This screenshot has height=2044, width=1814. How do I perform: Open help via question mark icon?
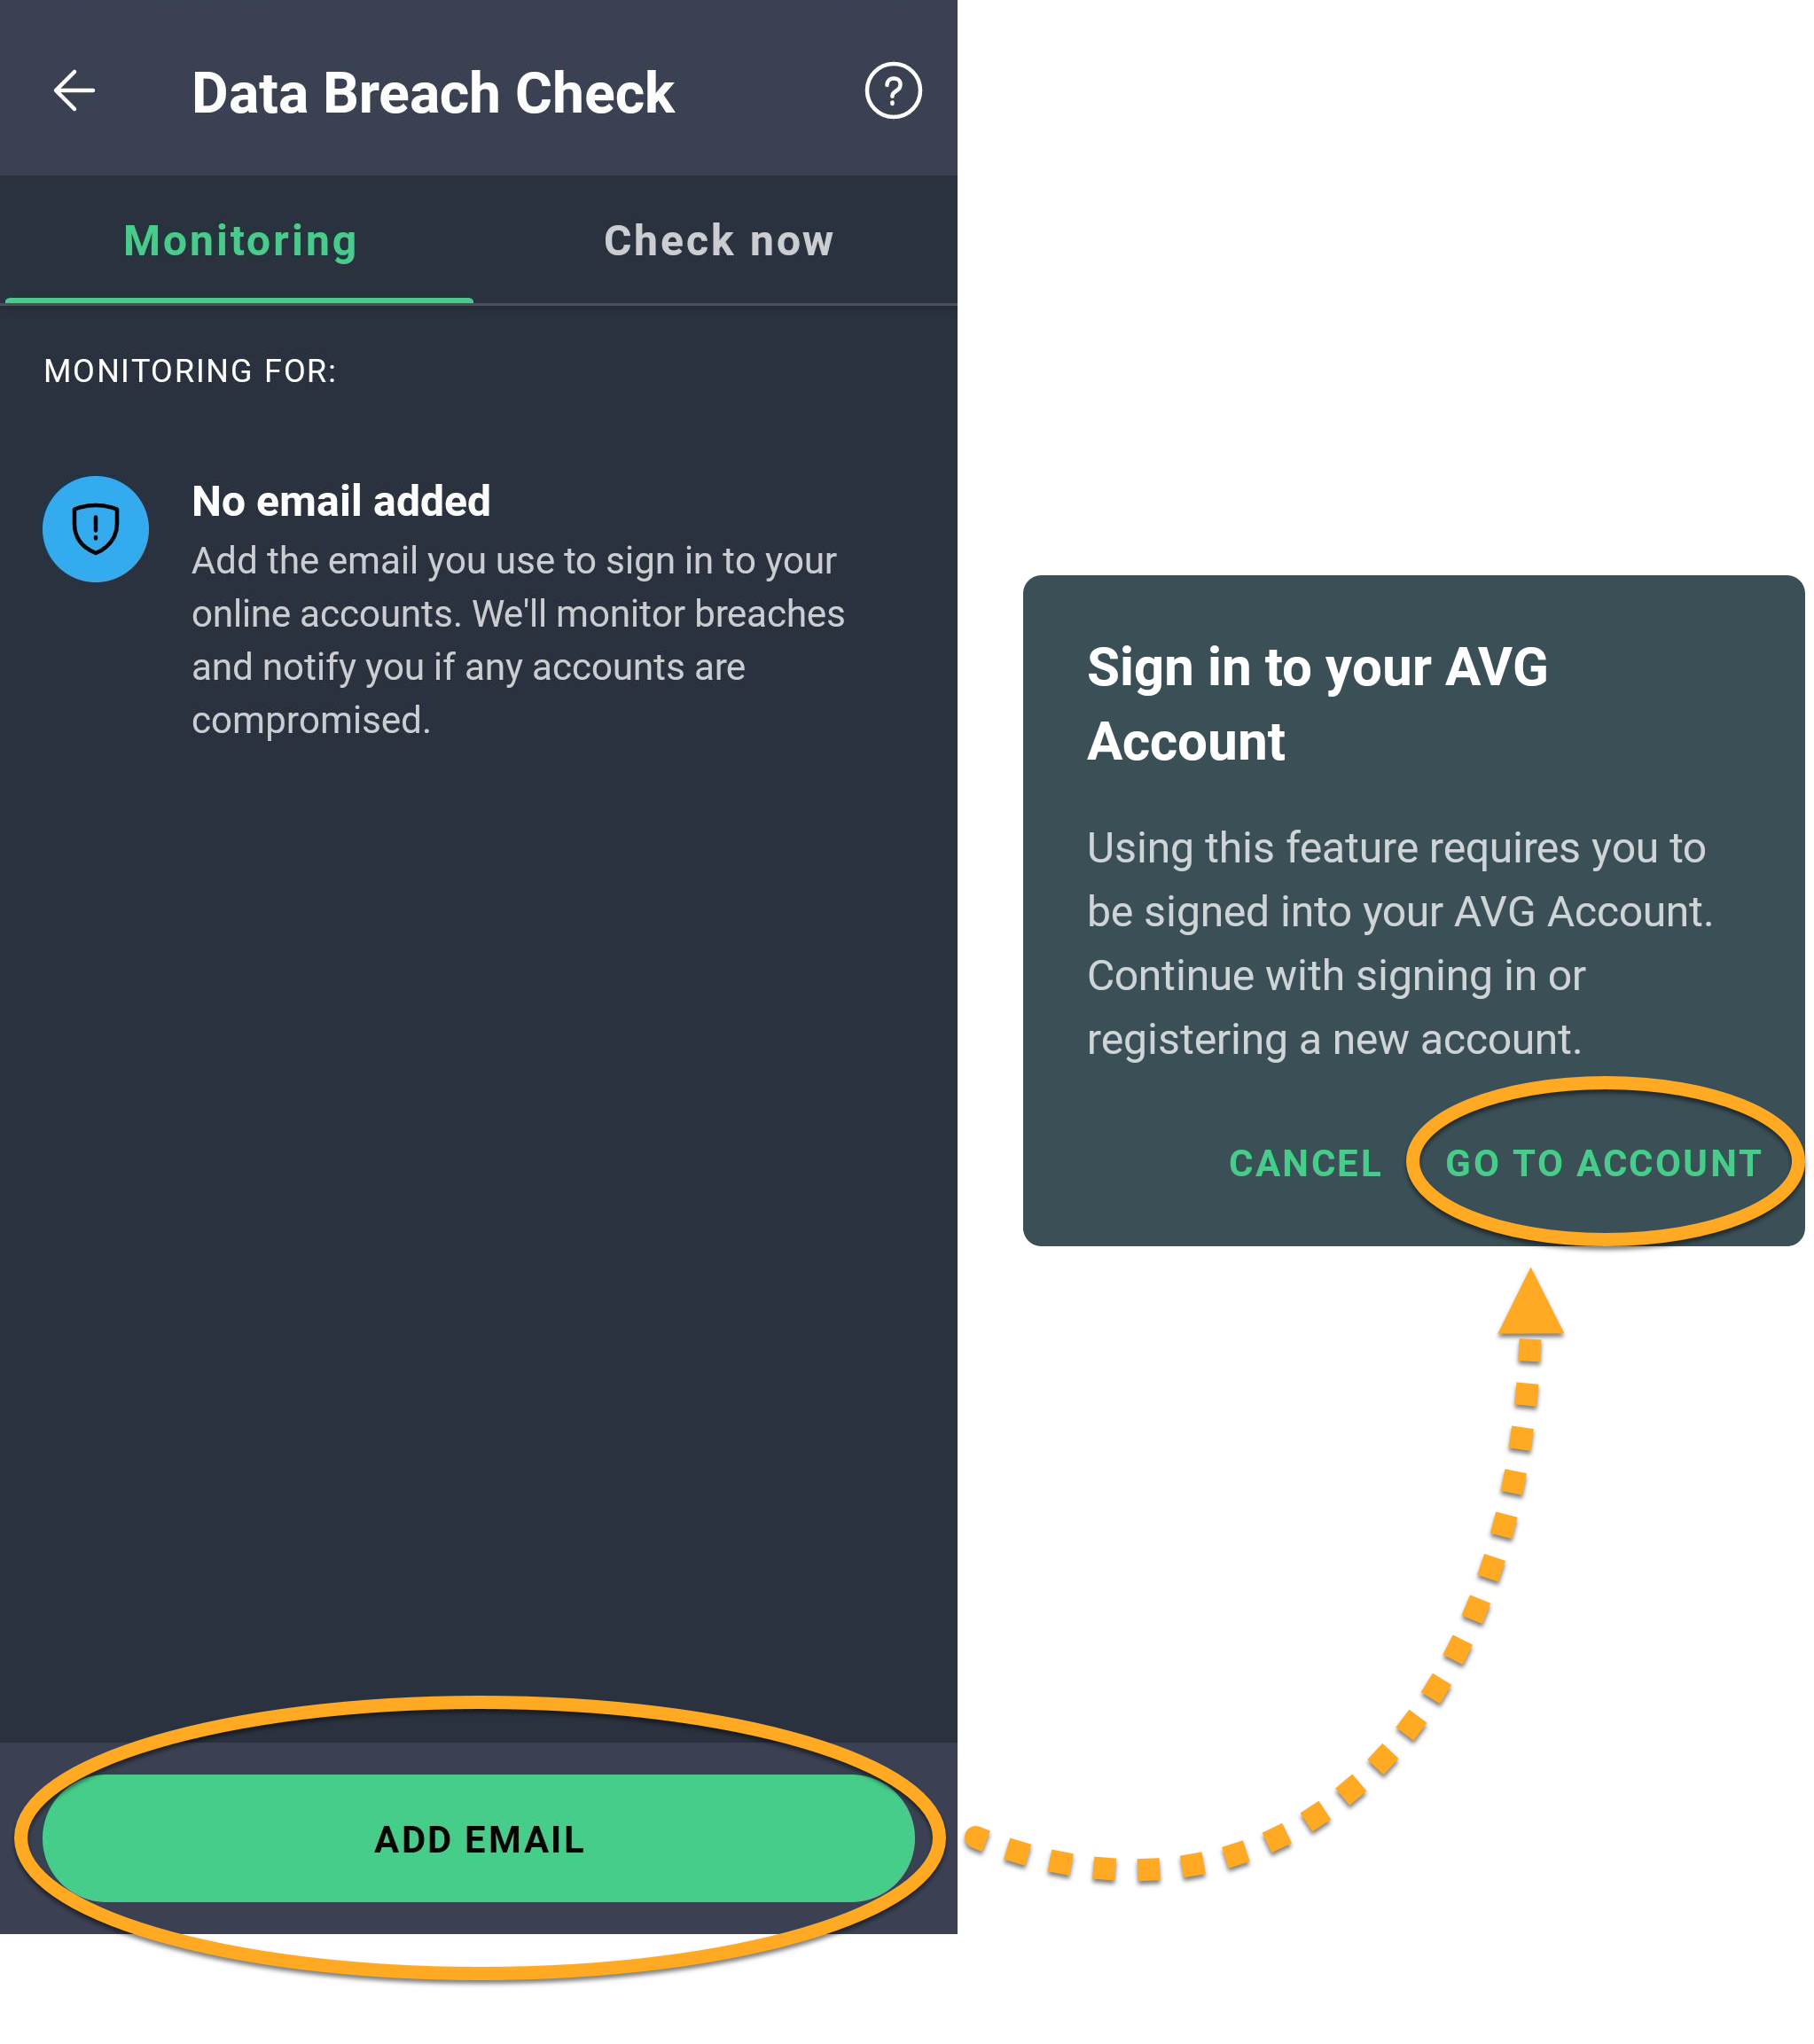(x=892, y=91)
